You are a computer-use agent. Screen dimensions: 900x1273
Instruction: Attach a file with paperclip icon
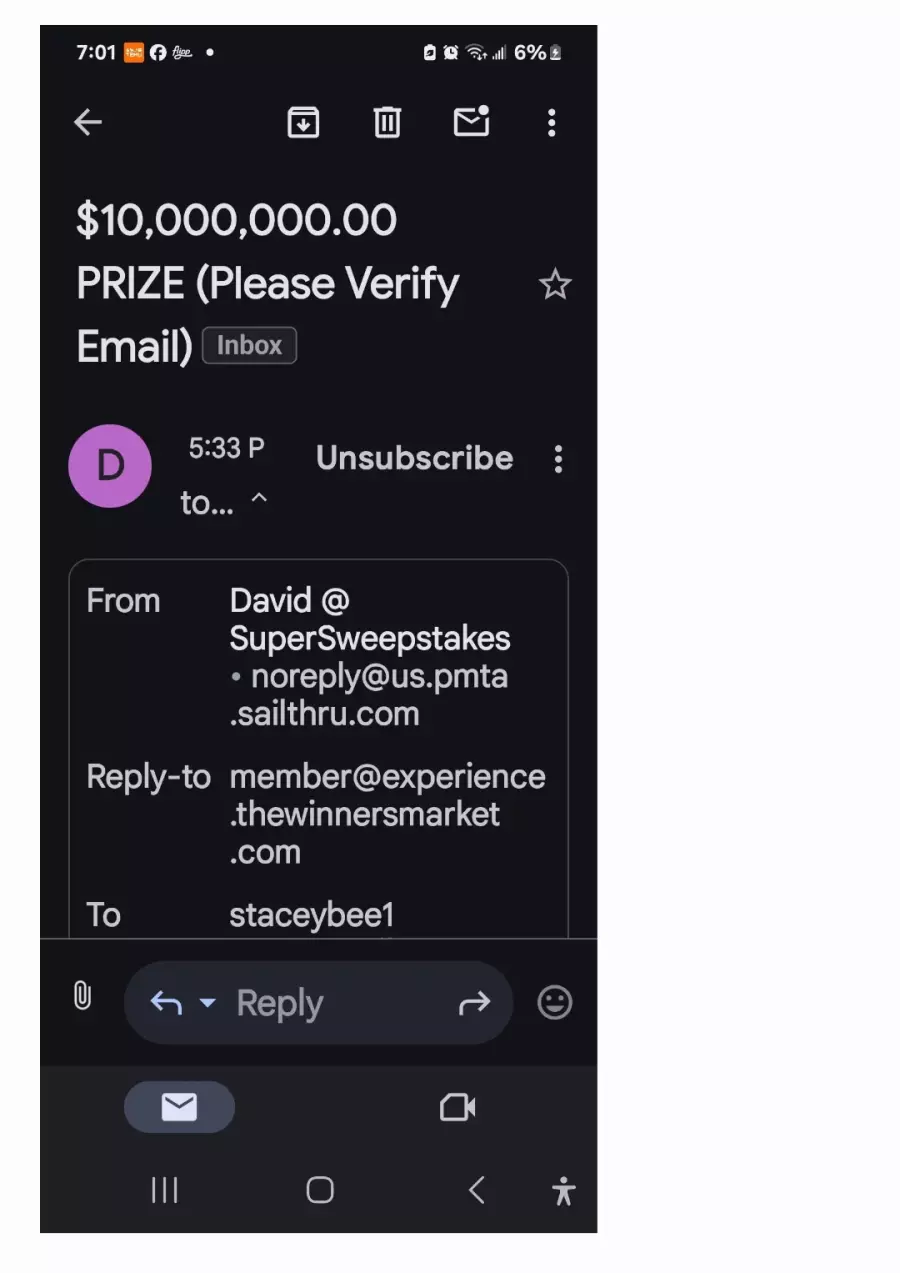click(x=83, y=995)
